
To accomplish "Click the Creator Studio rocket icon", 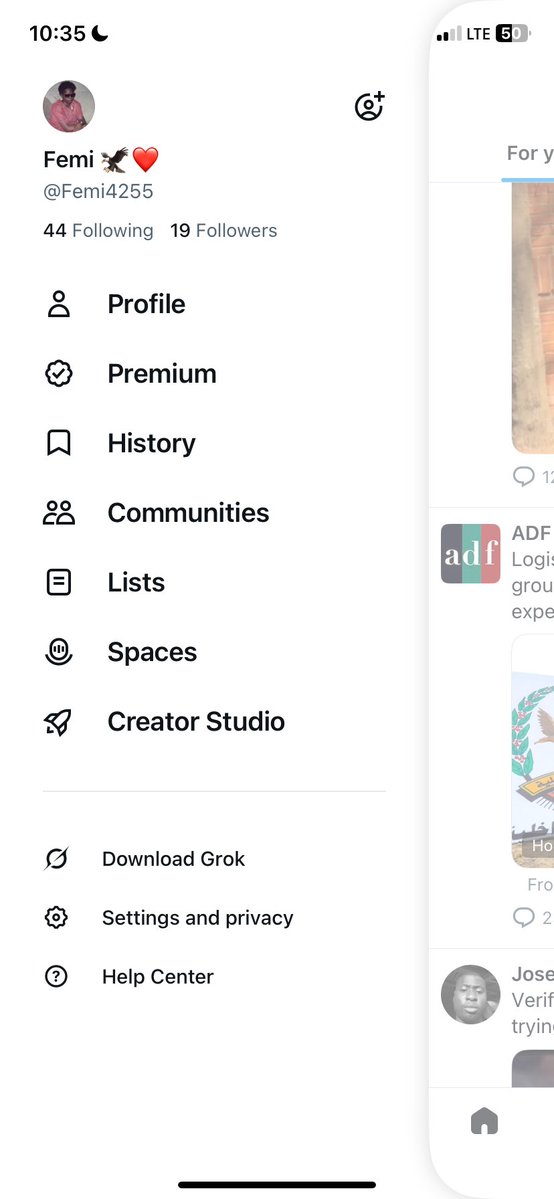I will (59, 721).
